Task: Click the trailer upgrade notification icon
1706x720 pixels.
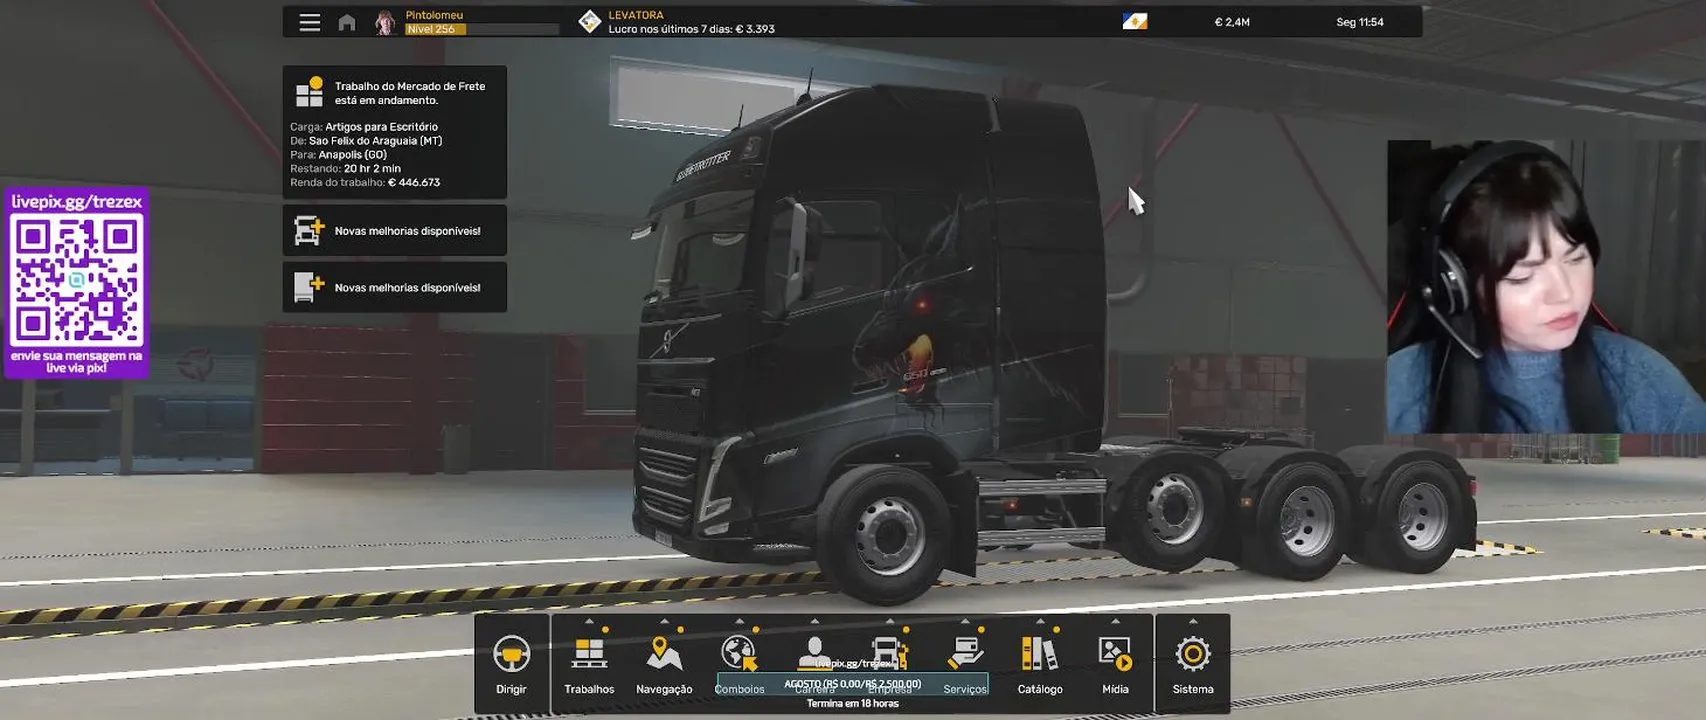Action: [x=309, y=287]
